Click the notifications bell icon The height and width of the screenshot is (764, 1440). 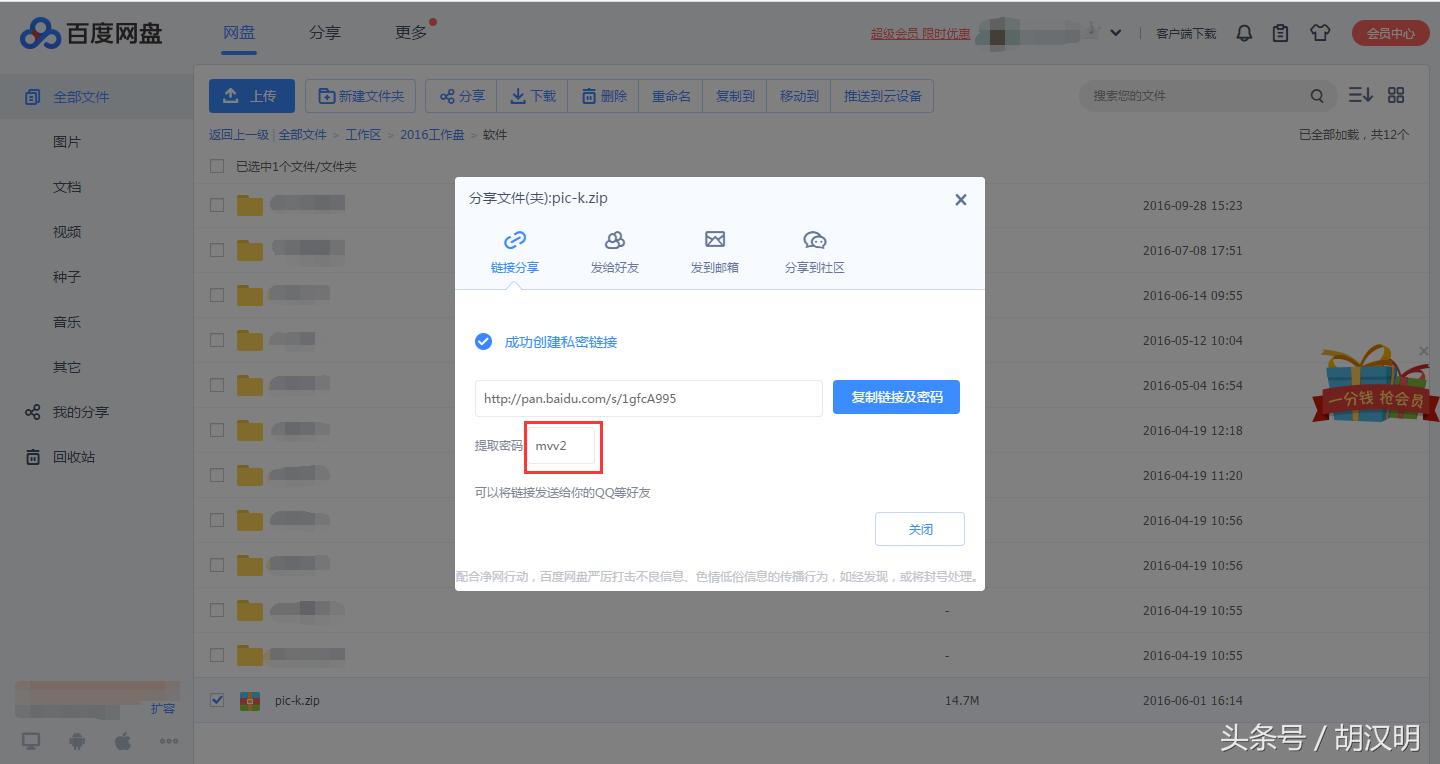click(x=1244, y=33)
